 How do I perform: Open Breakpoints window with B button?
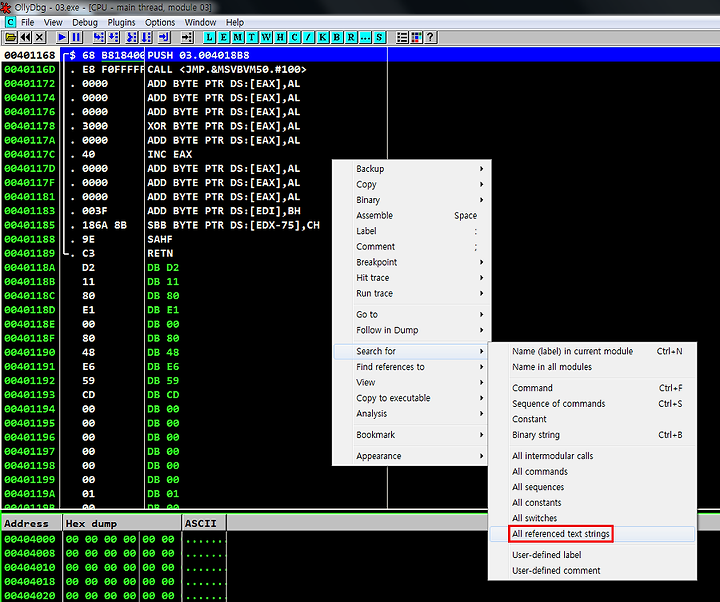point(337,37)
